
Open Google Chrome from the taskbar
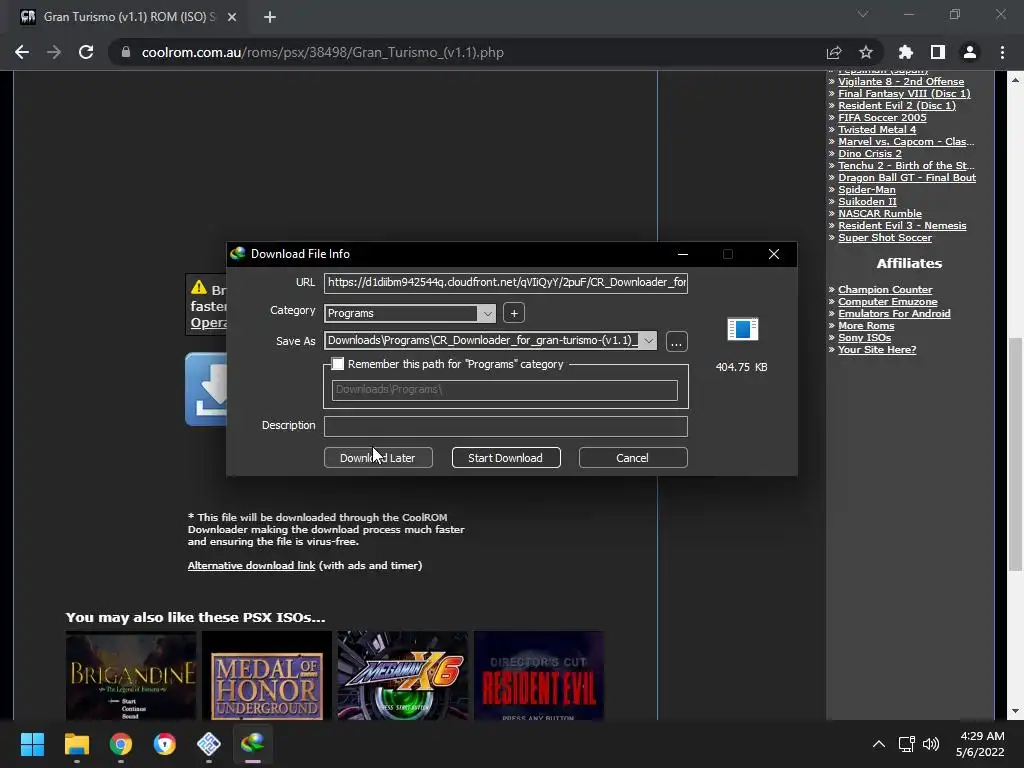tap(121, 744)
